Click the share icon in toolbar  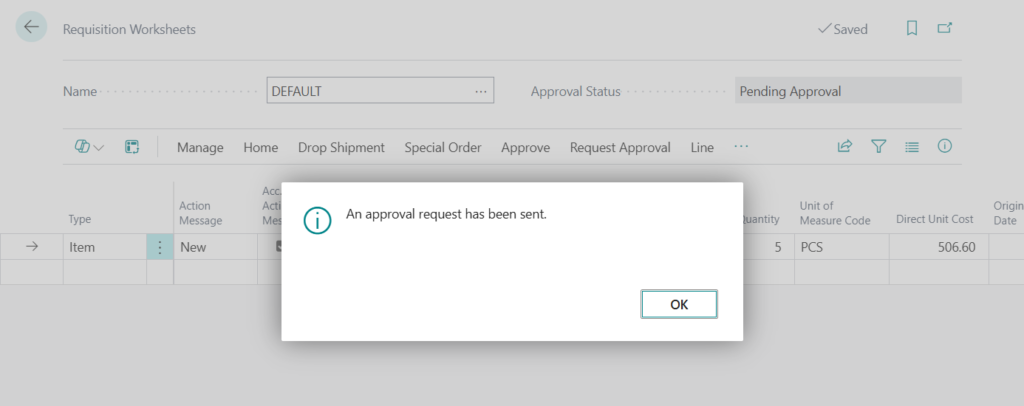click(x=845, y=147)
